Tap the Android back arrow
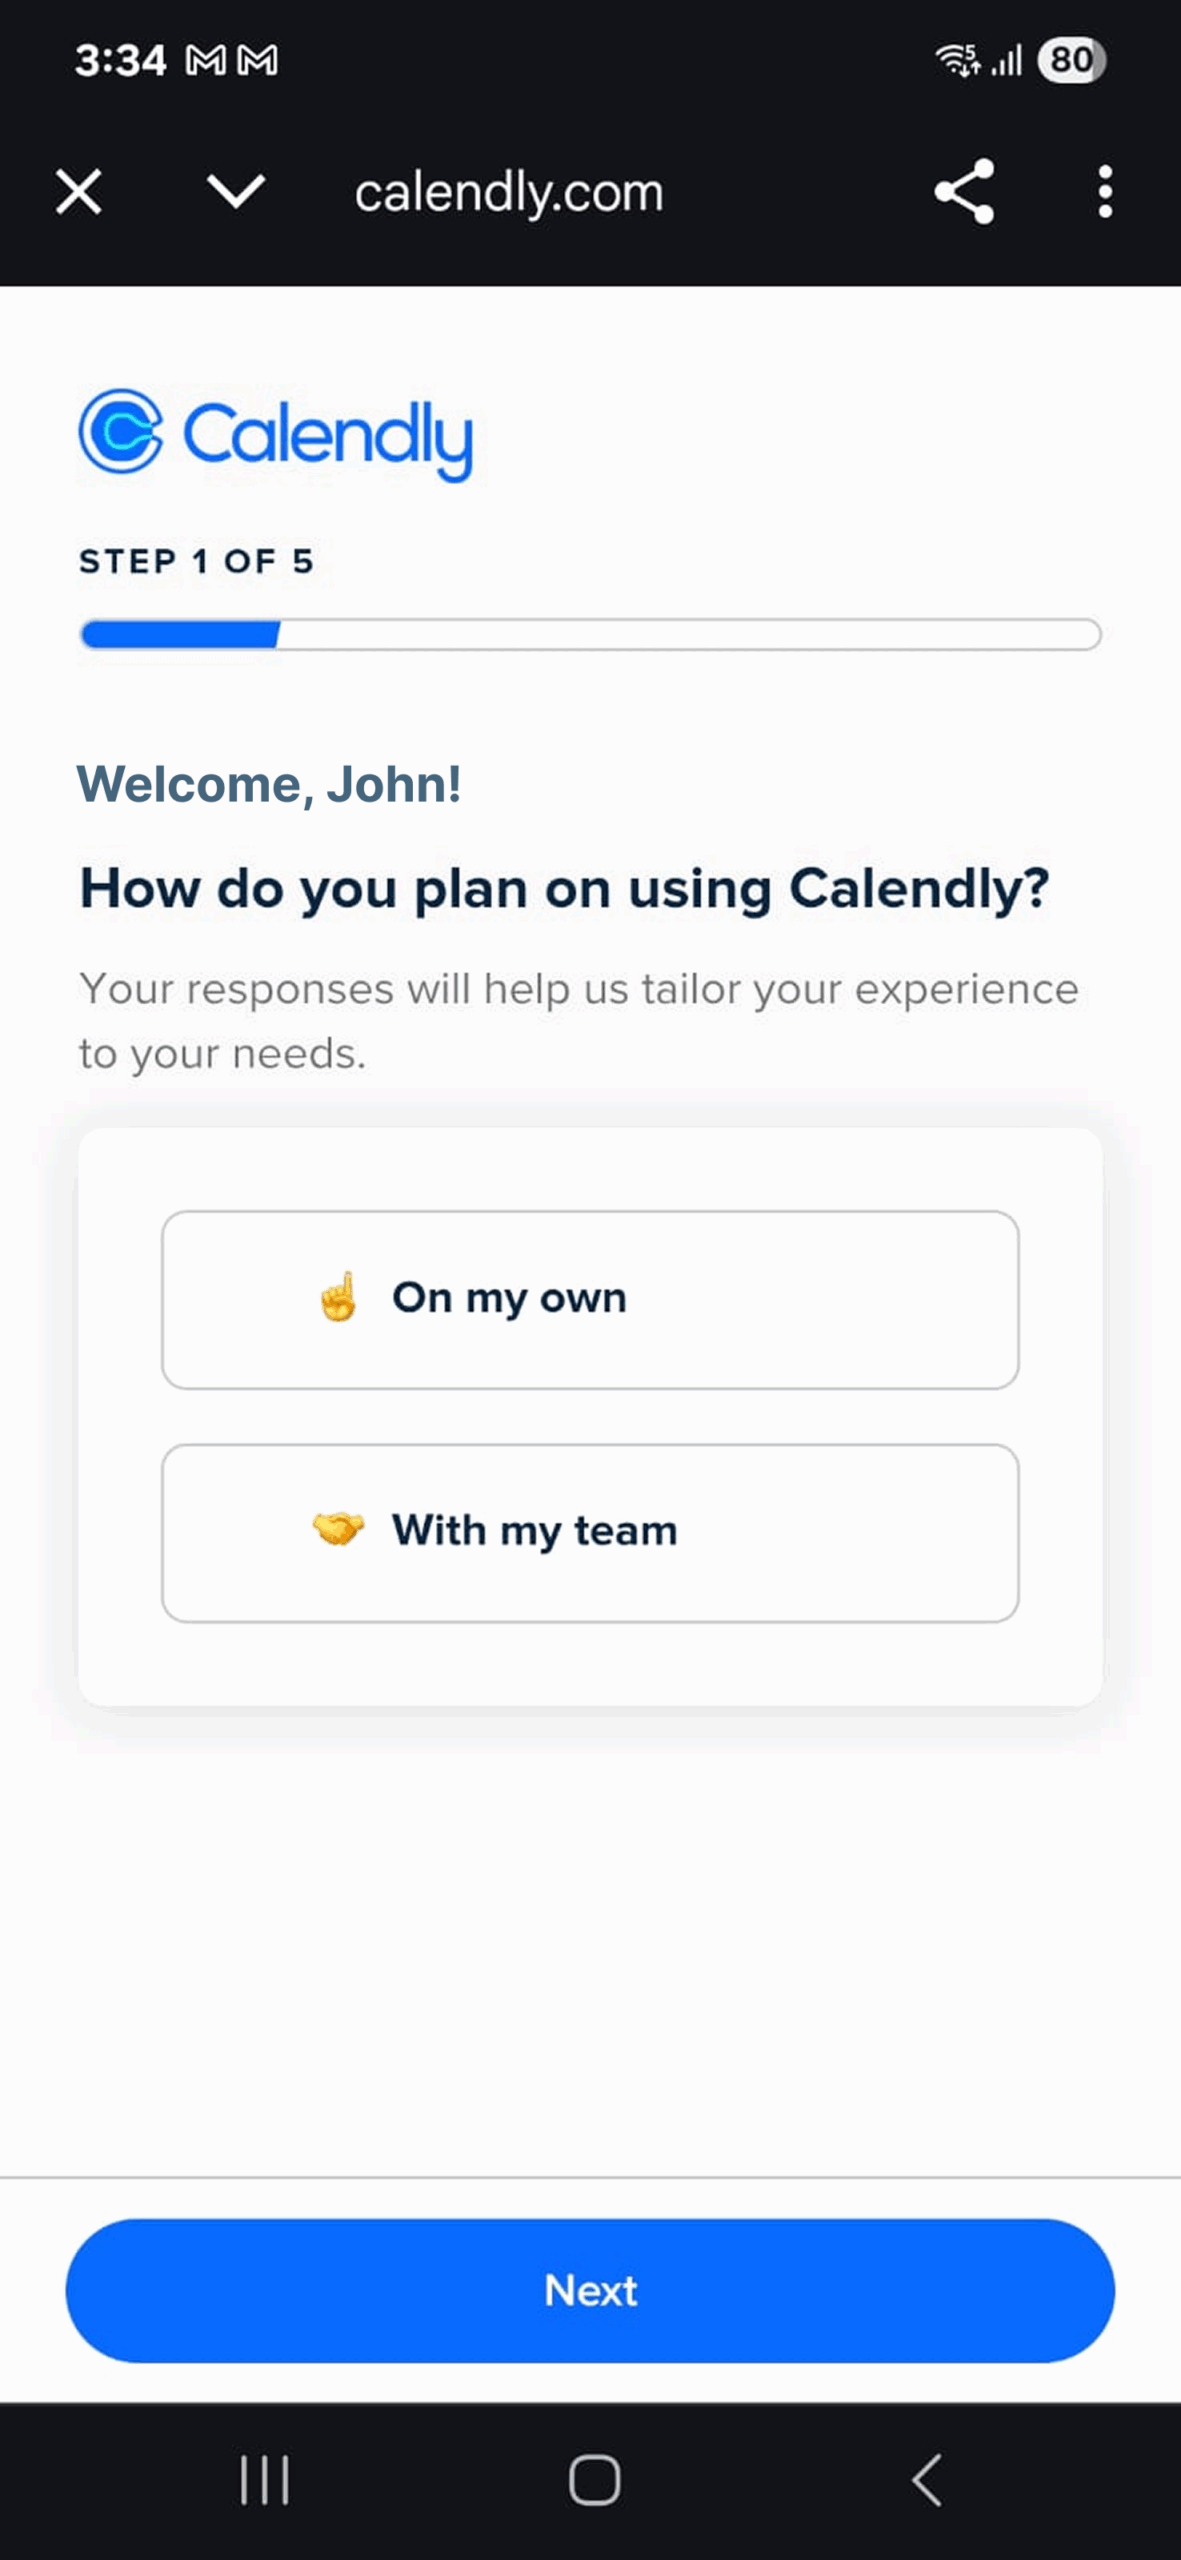1181x2560 pixels. coord(927,2480)
